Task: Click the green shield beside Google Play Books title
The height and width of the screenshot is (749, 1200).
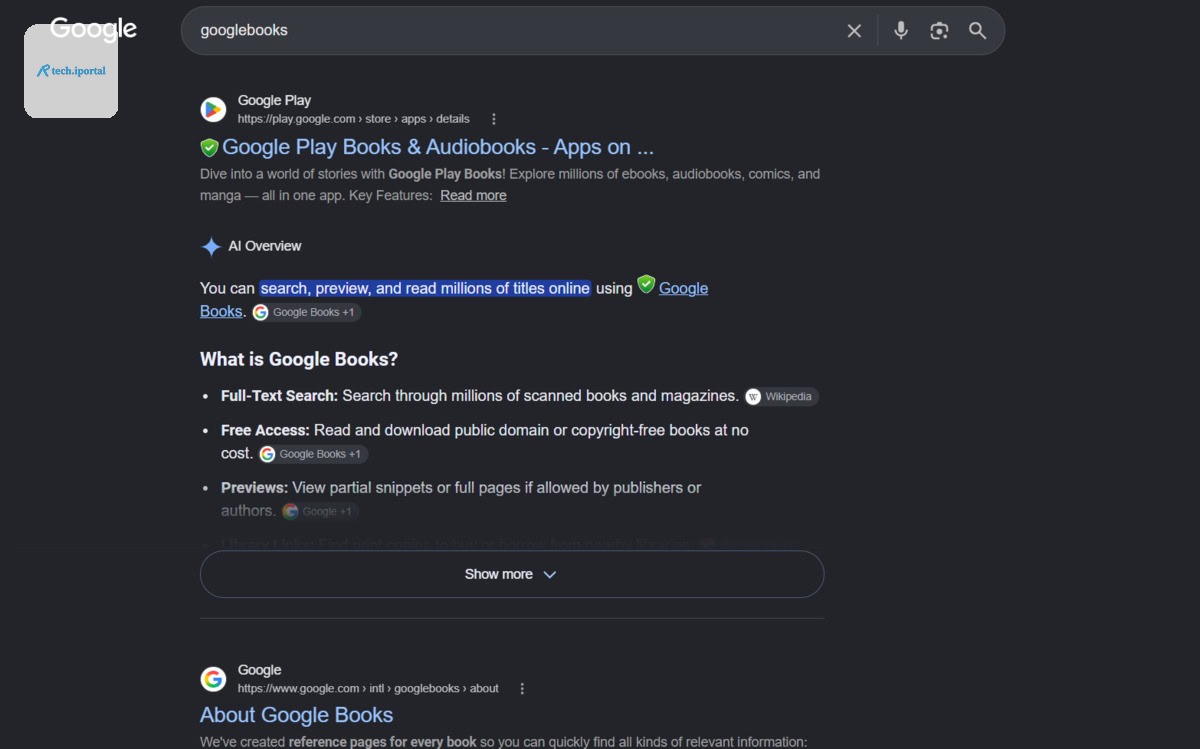Action: click(209, 148)
